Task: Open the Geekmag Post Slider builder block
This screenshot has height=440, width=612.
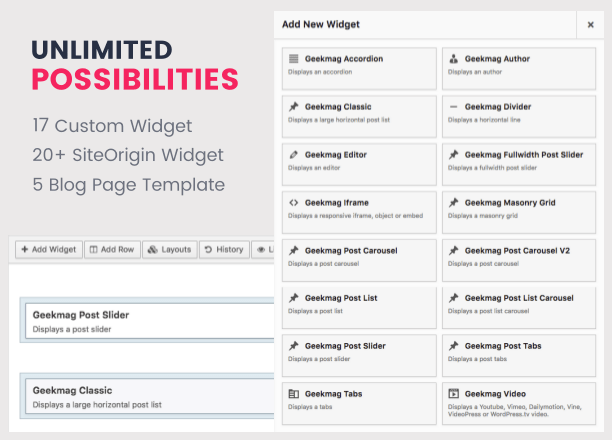Action: 150,321
